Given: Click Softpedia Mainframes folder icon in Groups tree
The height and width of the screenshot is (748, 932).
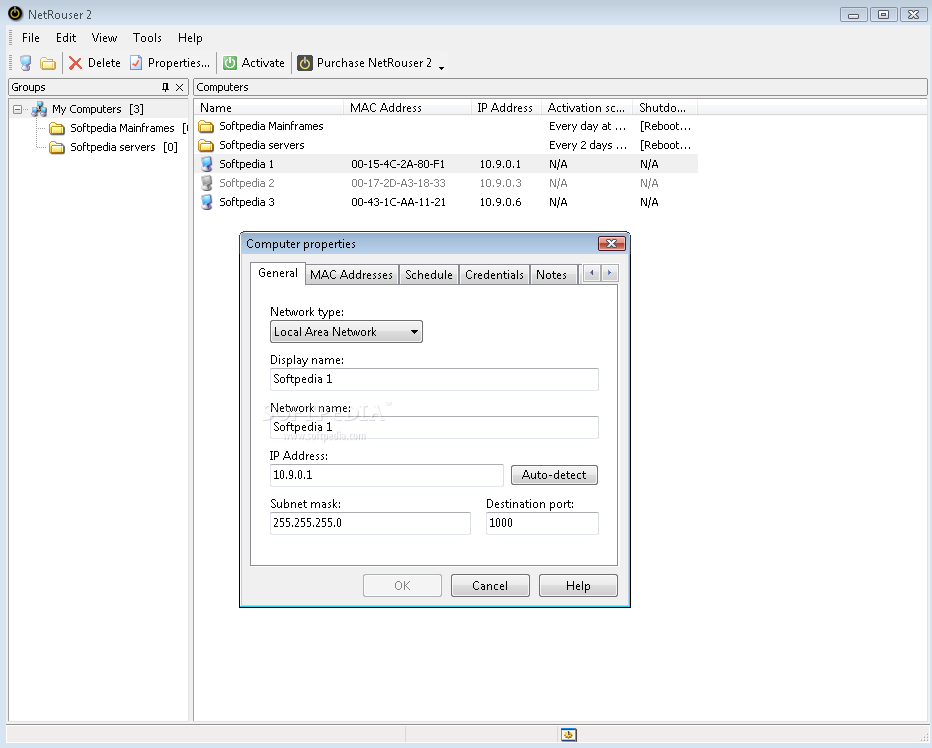Looking at the screenshot, I should click(x=57, y=128).
